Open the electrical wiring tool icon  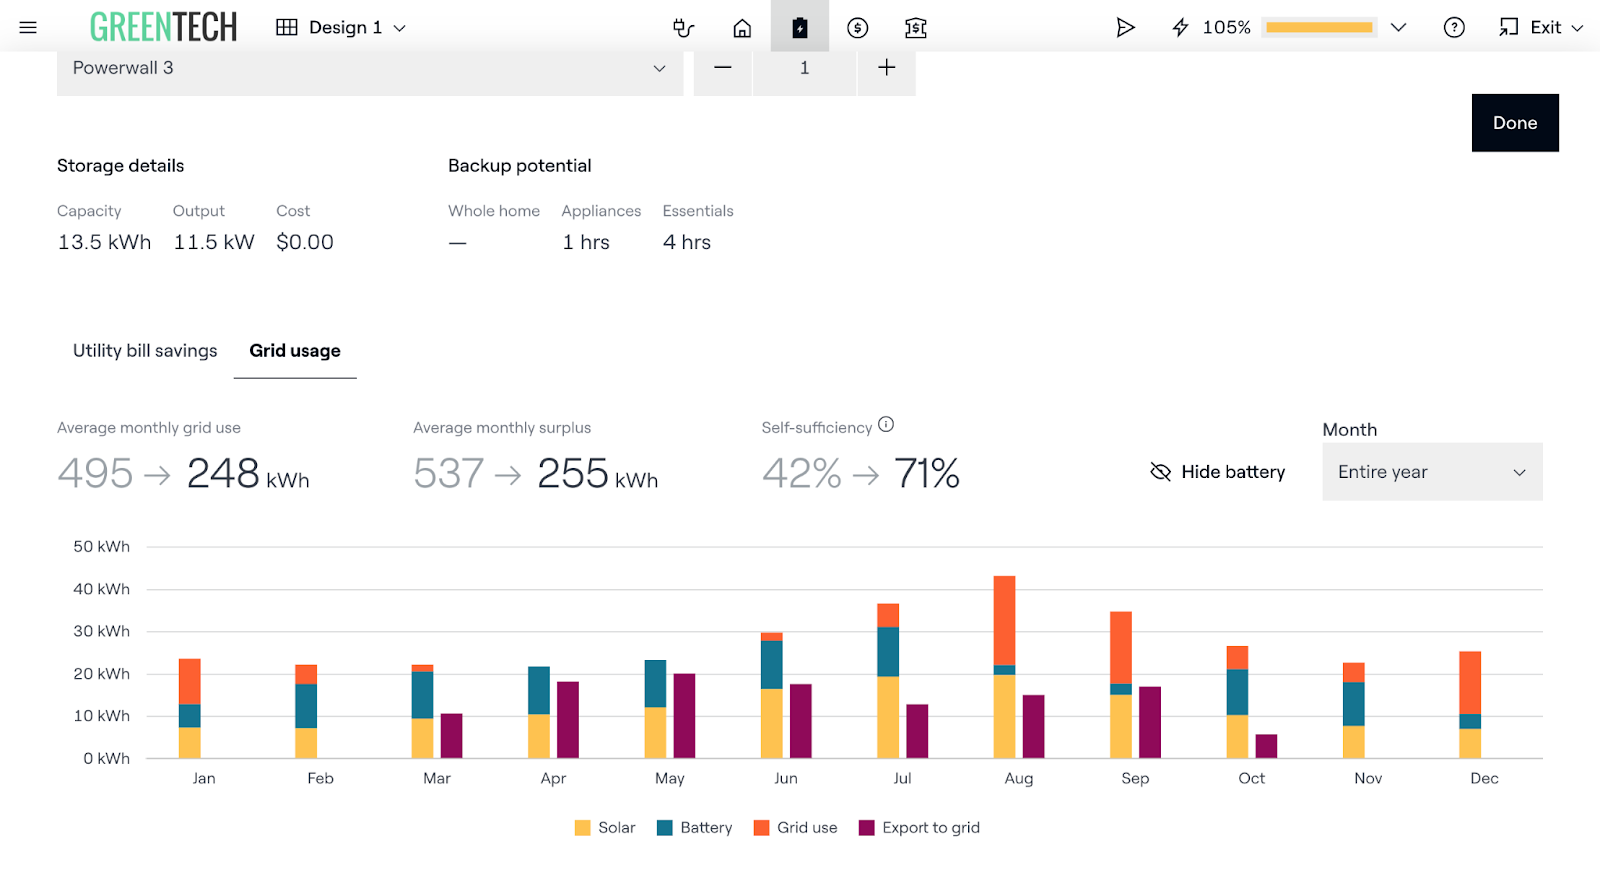pos(684,28)
